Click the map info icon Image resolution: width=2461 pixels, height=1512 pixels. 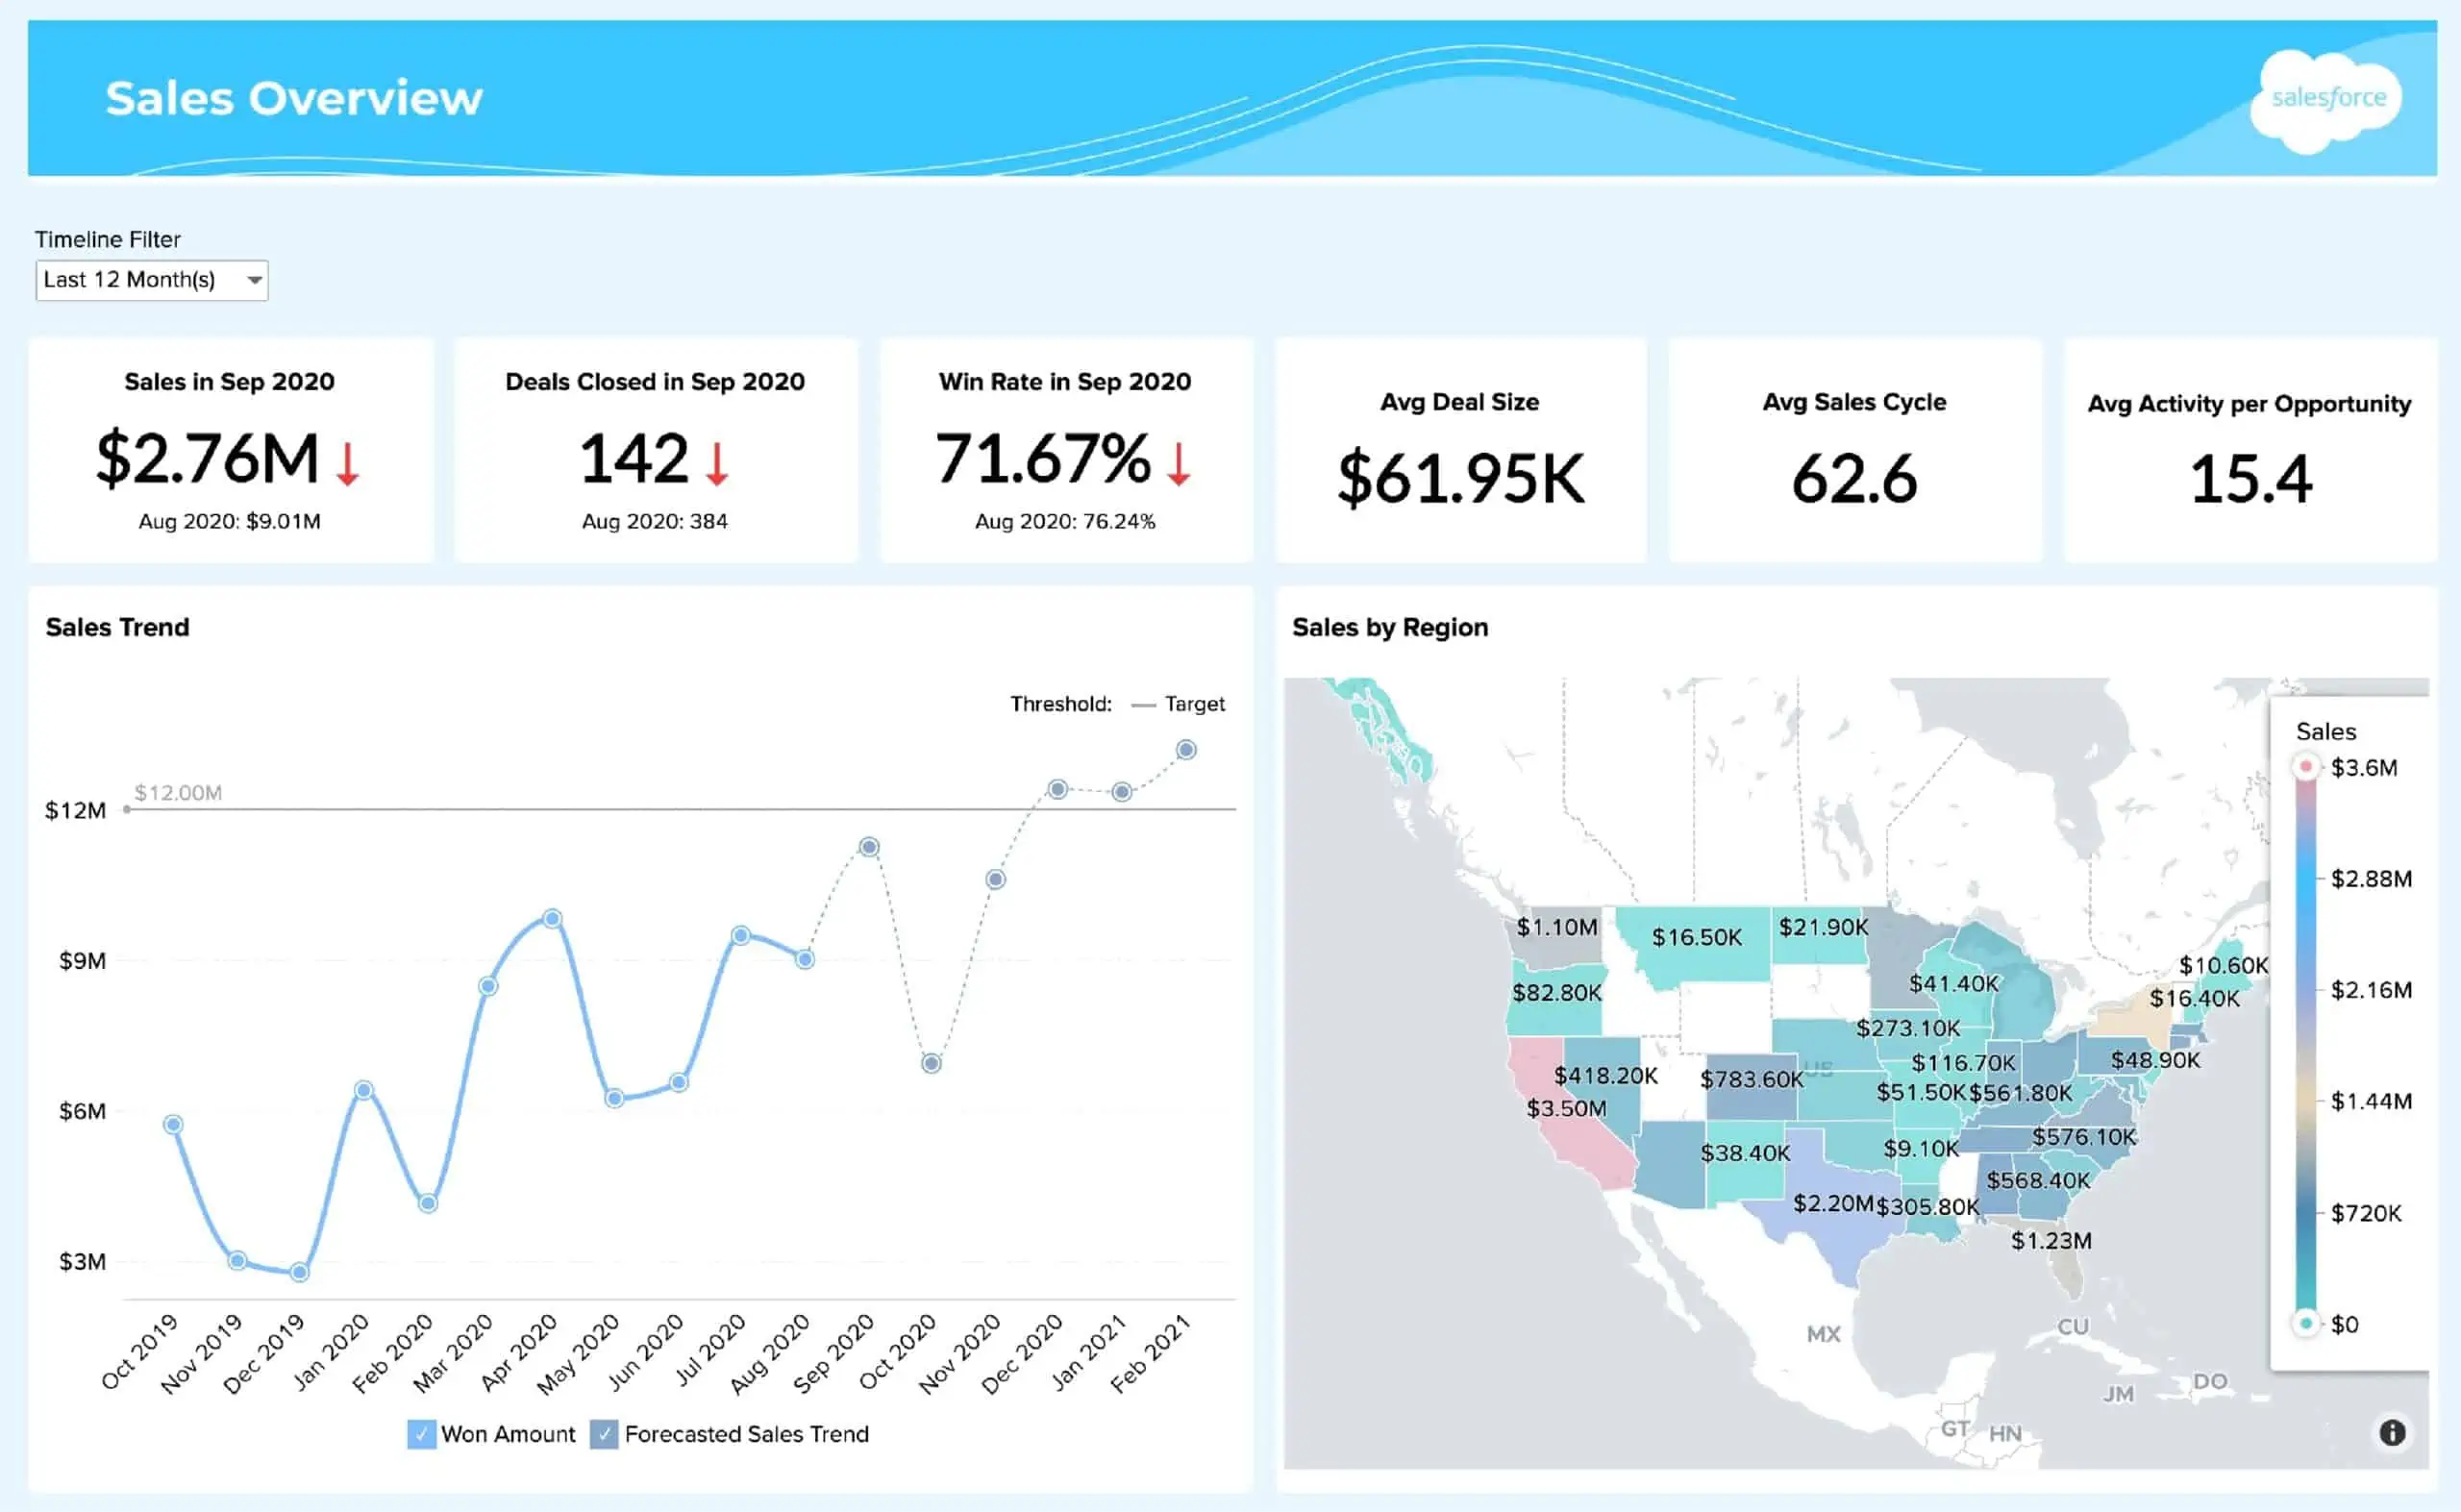pyautogui.click(x=2392, y=1433)
